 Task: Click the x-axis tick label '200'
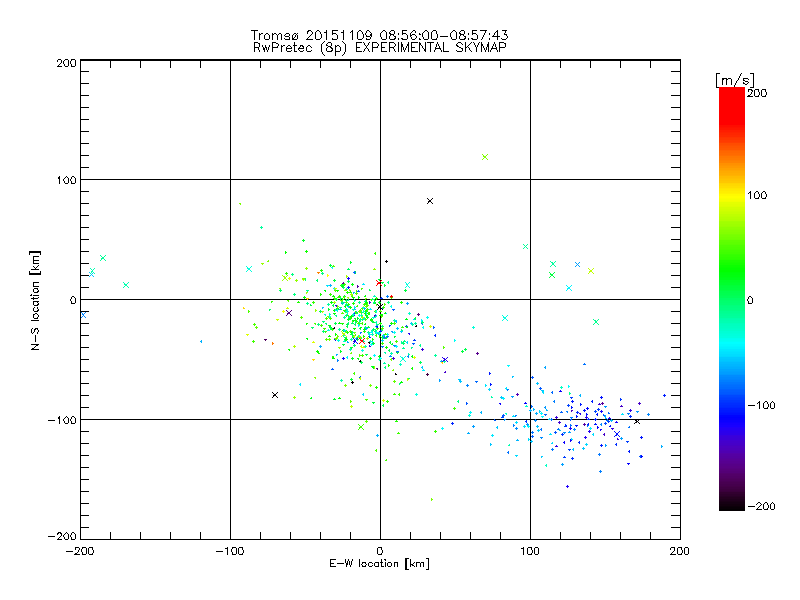680,551
